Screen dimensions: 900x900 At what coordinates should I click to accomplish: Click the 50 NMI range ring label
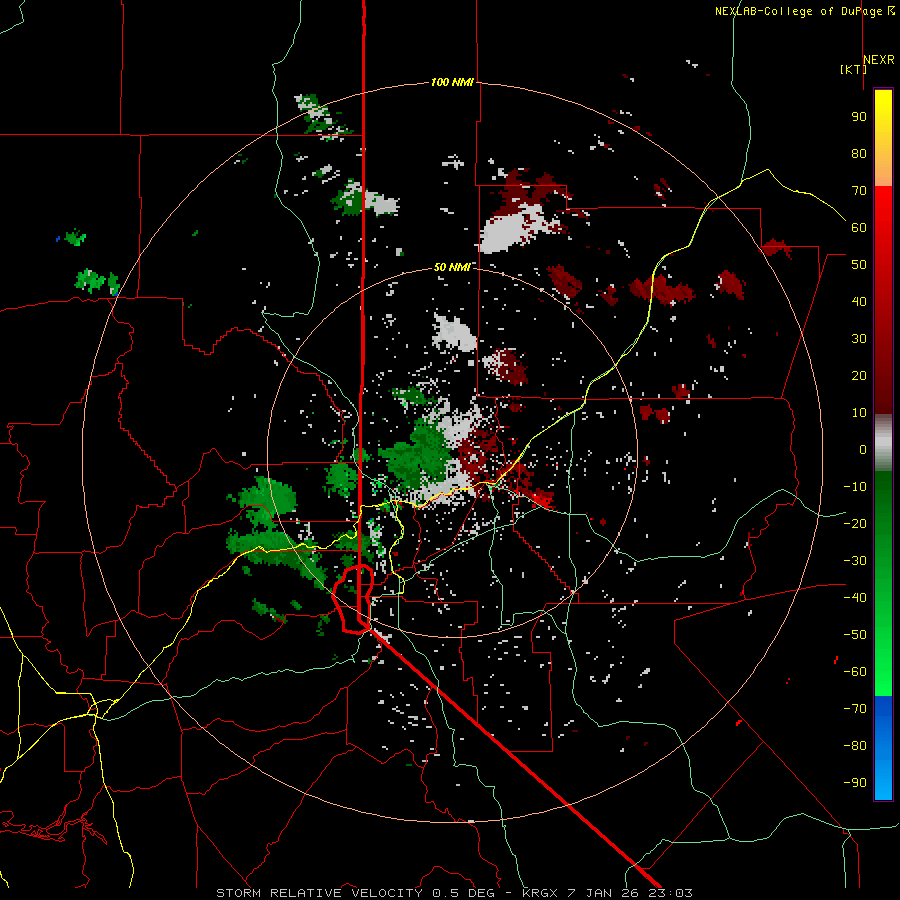tap(452, 267)
